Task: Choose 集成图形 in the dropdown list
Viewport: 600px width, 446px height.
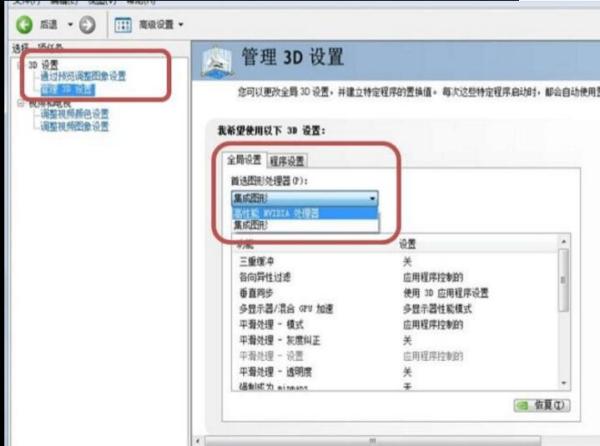Action: pyautogui.click(x=305, y=225)
